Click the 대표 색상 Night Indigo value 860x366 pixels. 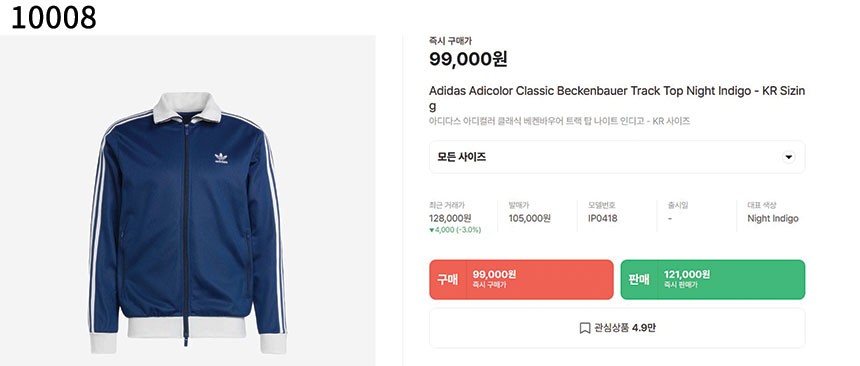coord(773,218)
